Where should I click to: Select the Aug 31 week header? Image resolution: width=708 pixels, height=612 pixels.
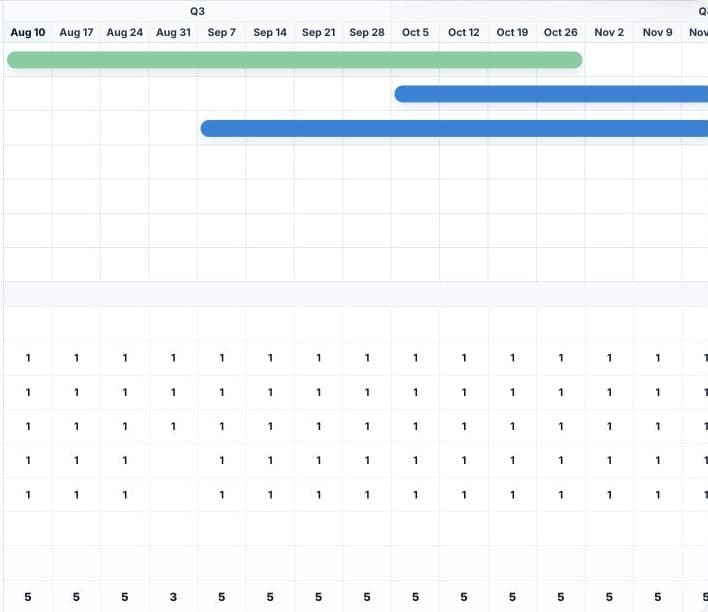click(173, 33)
